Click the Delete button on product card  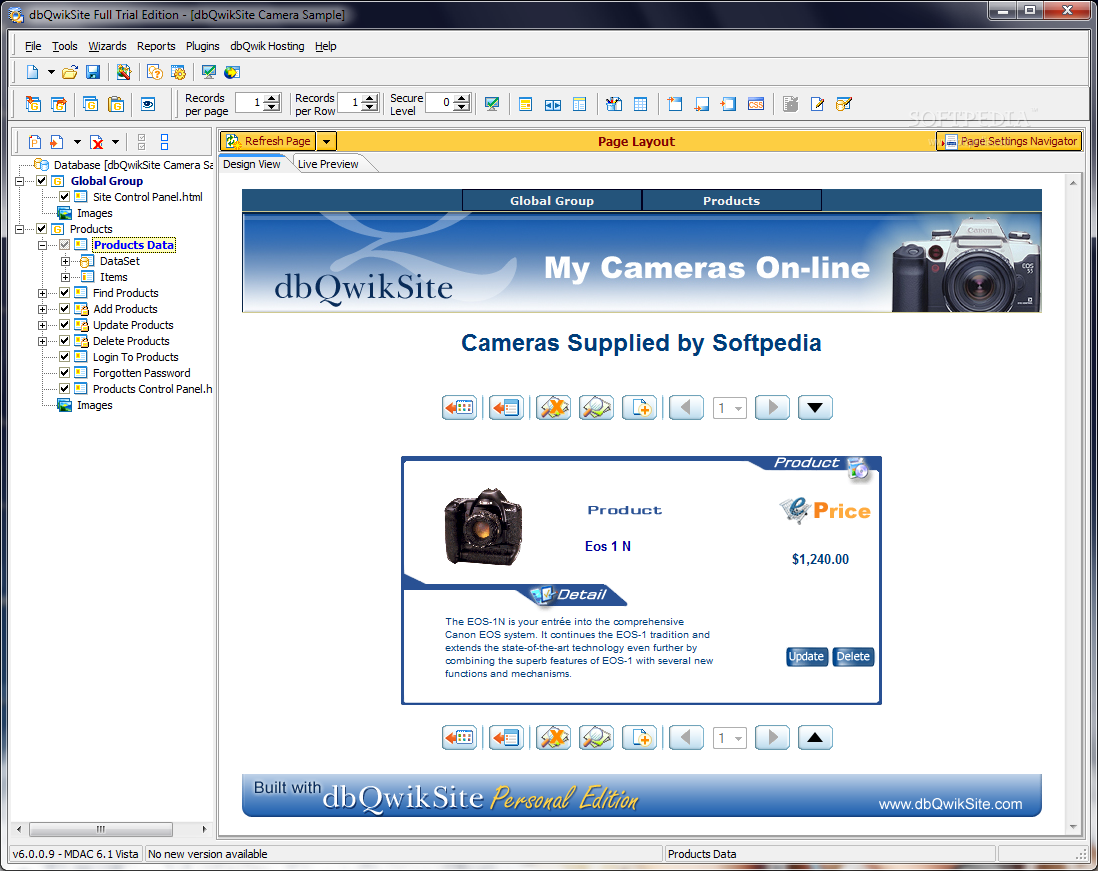(x=853, y=657)
